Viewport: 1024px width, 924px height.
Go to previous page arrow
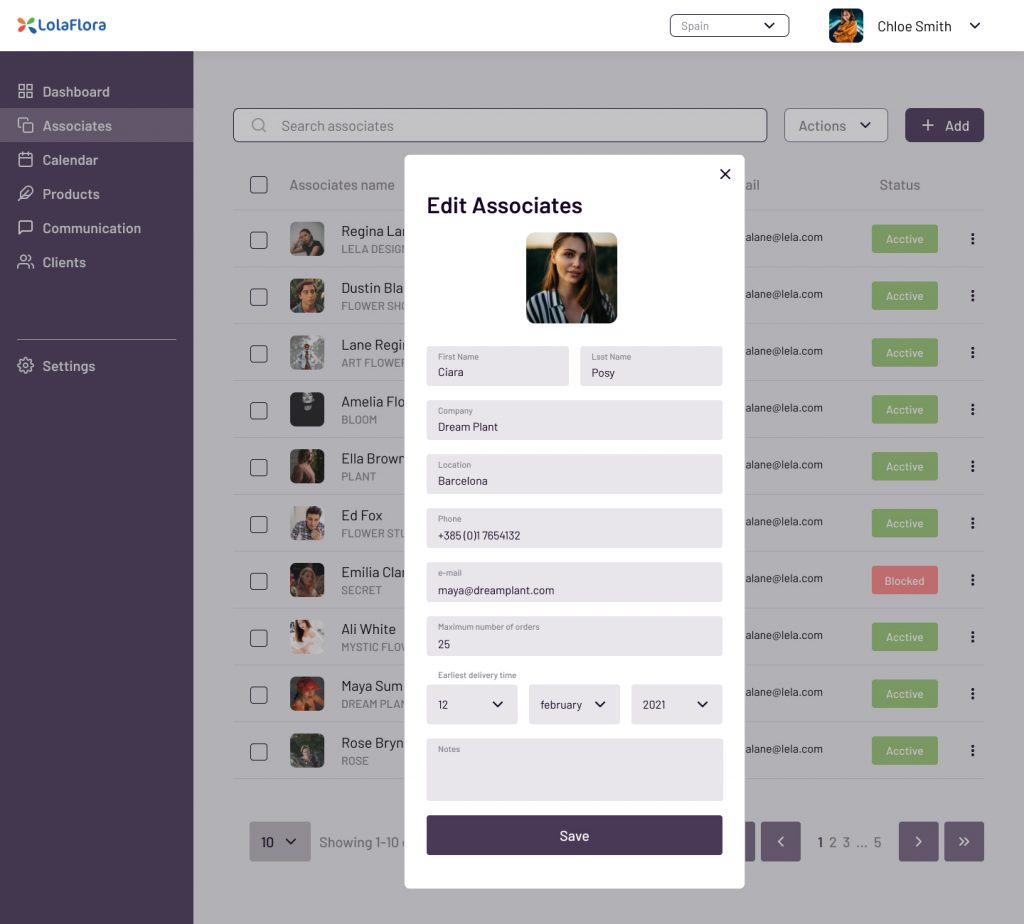pos(781,842)
